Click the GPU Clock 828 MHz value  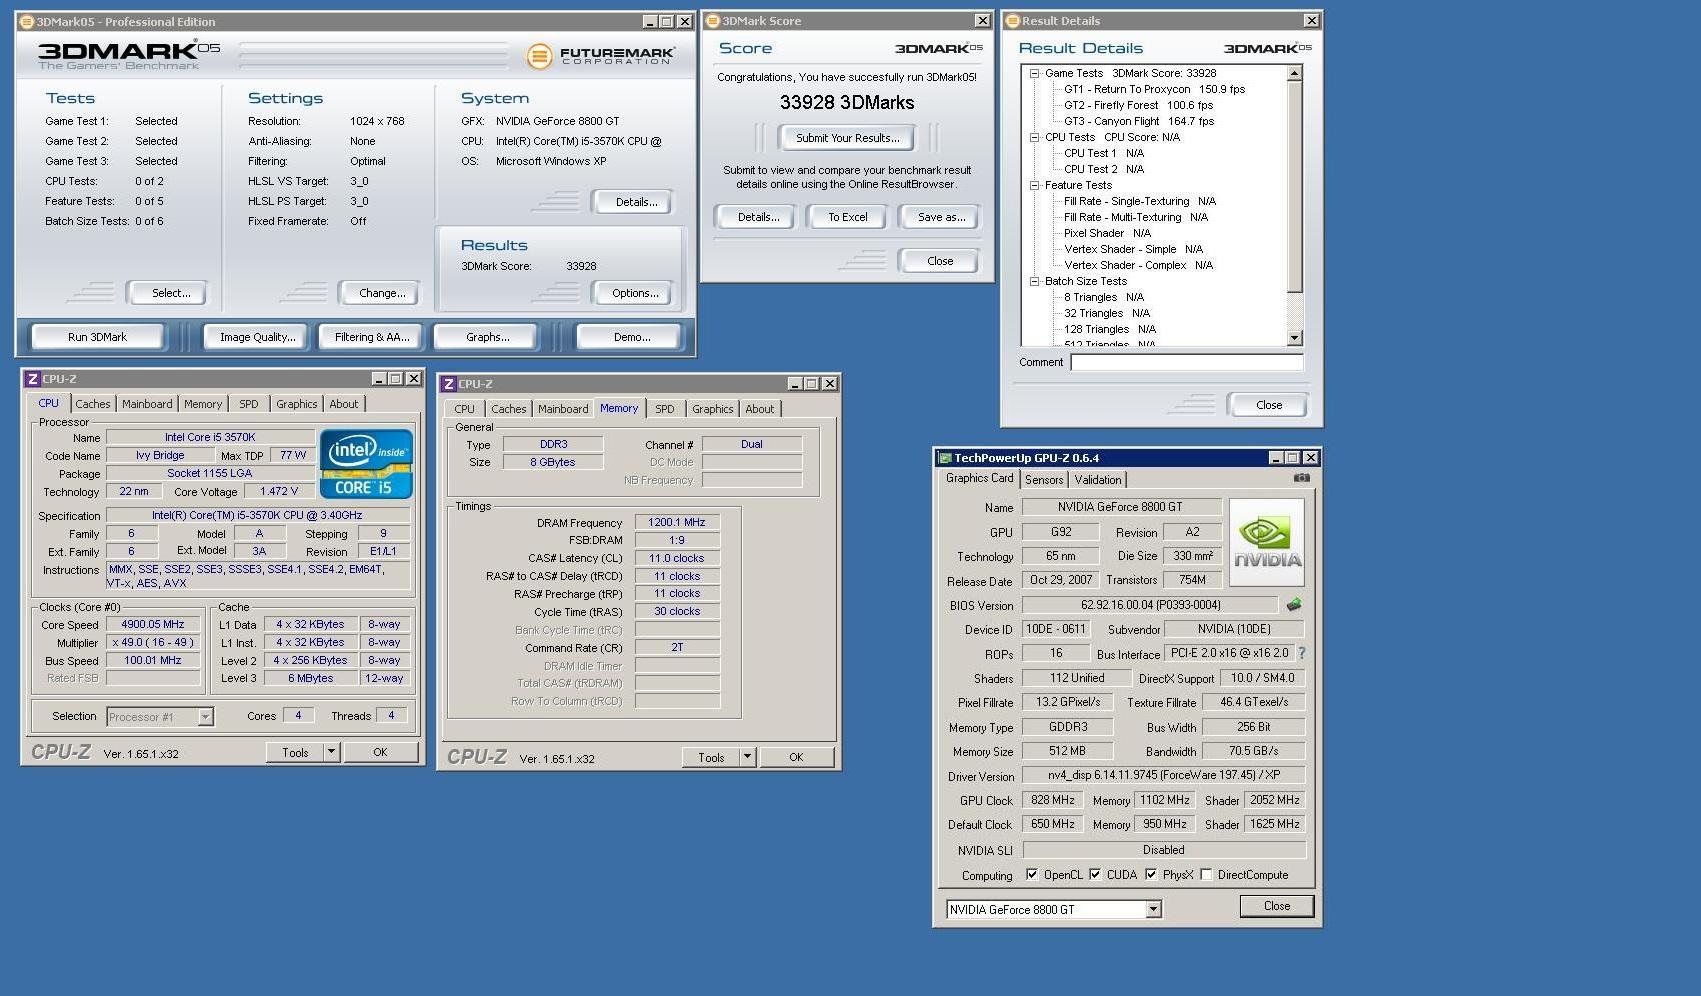(x=1053, y=800)
